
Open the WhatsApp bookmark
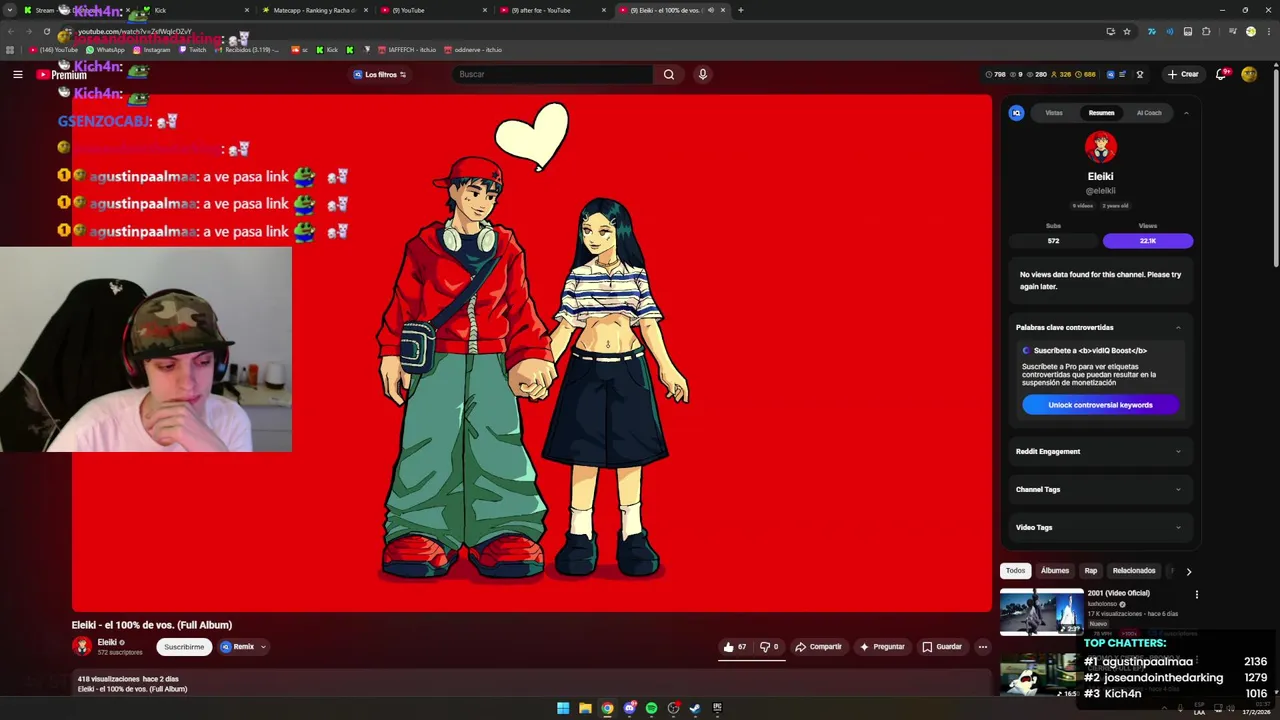tap(105, 50)
